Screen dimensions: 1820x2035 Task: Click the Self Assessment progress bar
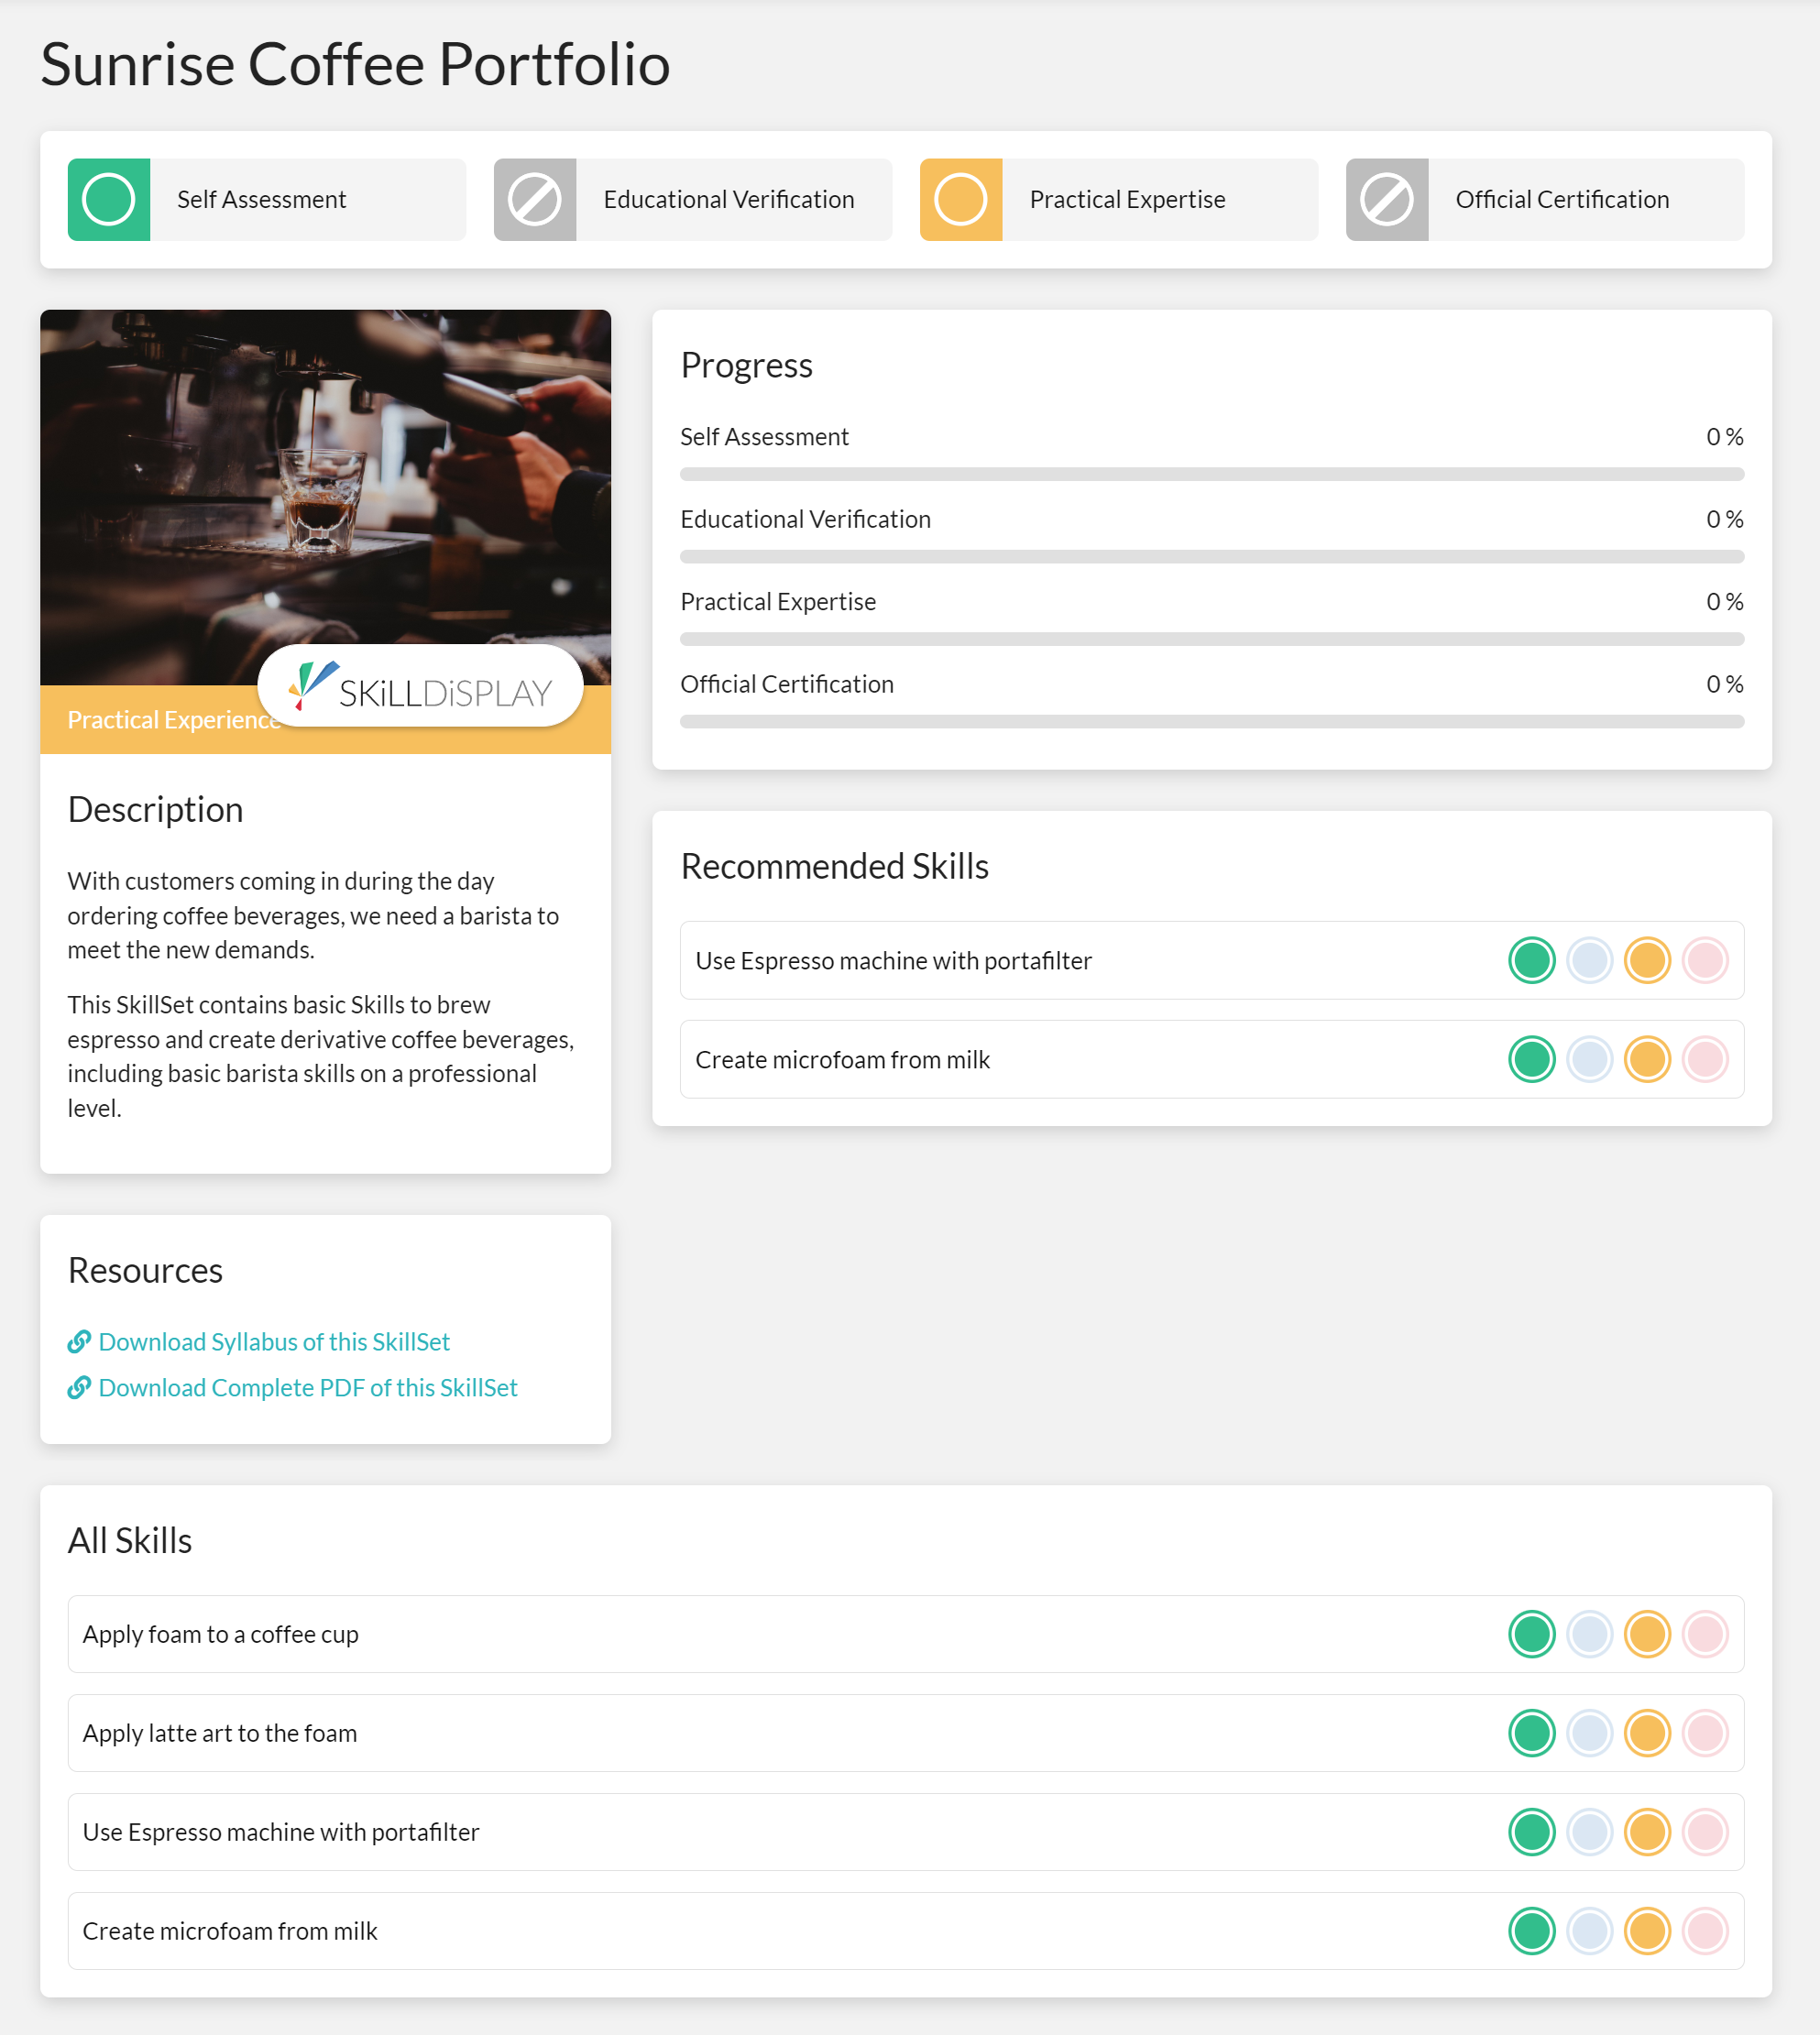[1212, 474]
